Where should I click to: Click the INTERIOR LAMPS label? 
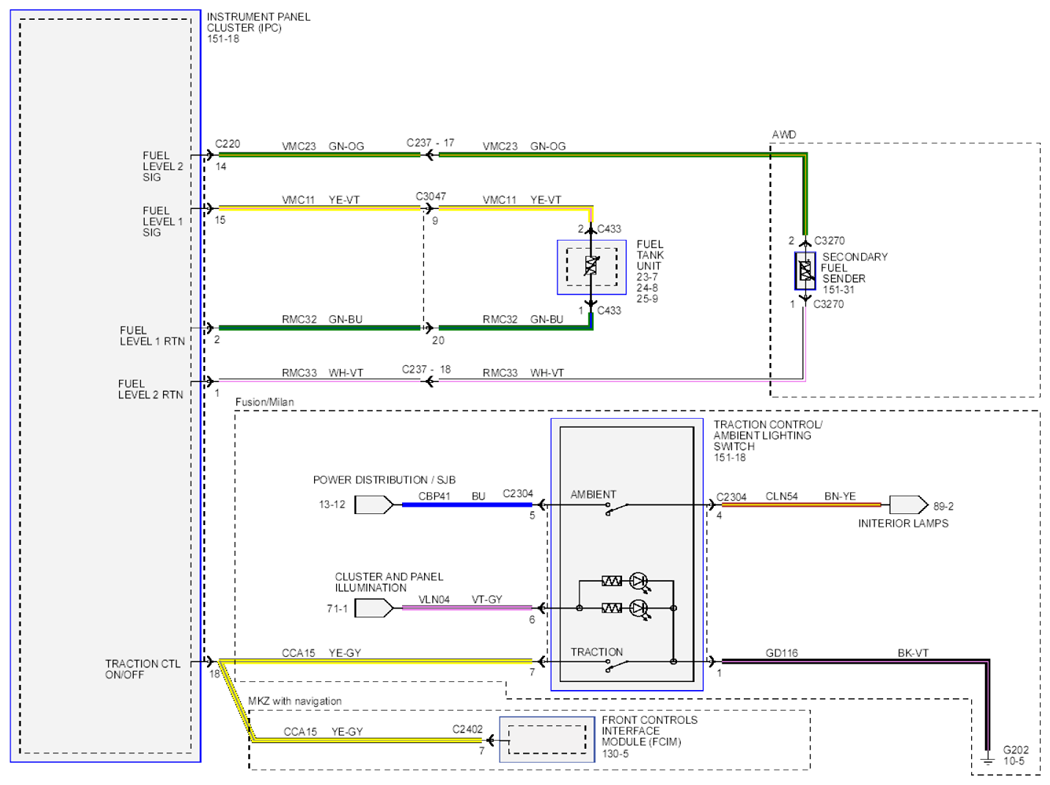903,523
